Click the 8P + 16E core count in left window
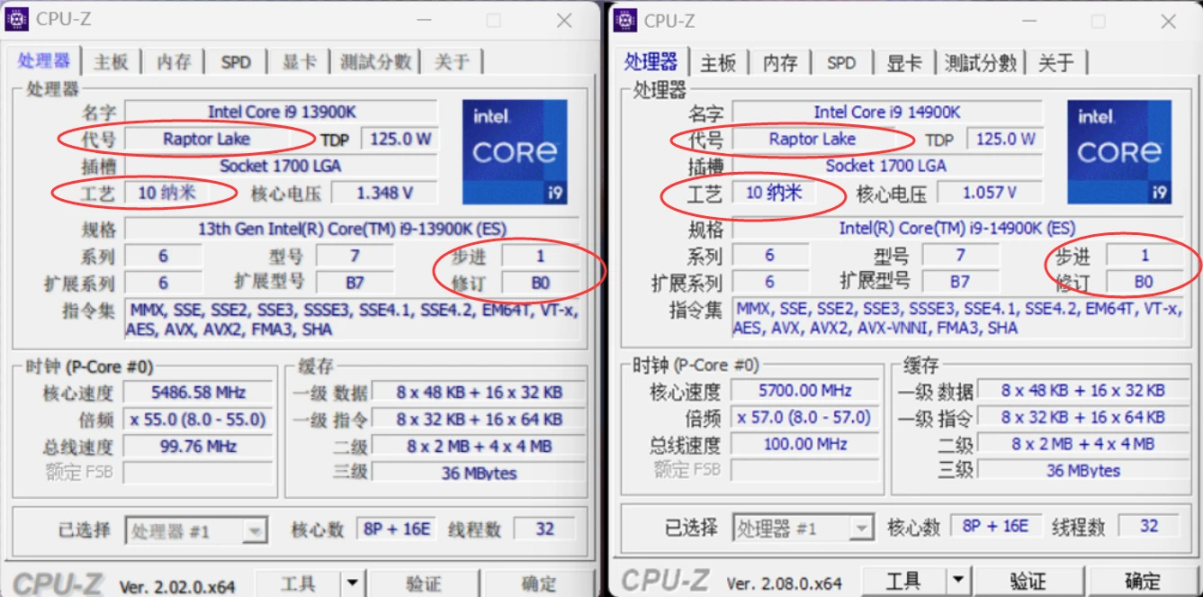1203x597 pixels. (396, 529)
